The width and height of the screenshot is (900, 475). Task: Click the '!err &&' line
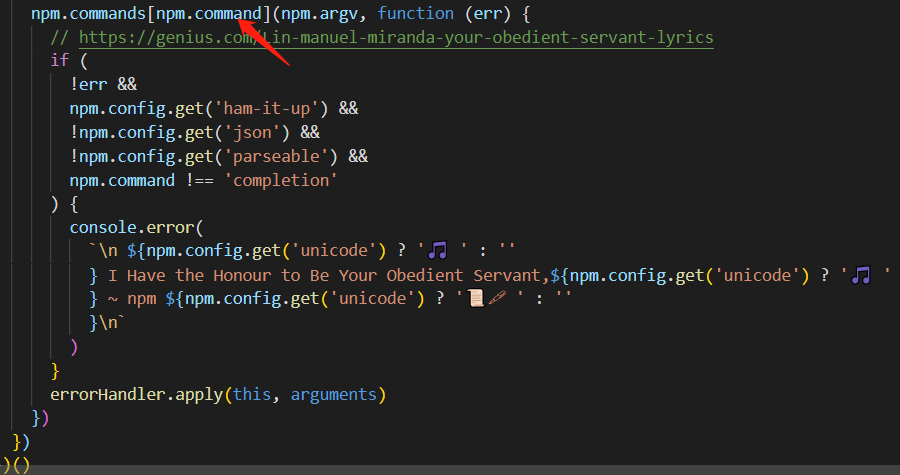tap(103, 84)
